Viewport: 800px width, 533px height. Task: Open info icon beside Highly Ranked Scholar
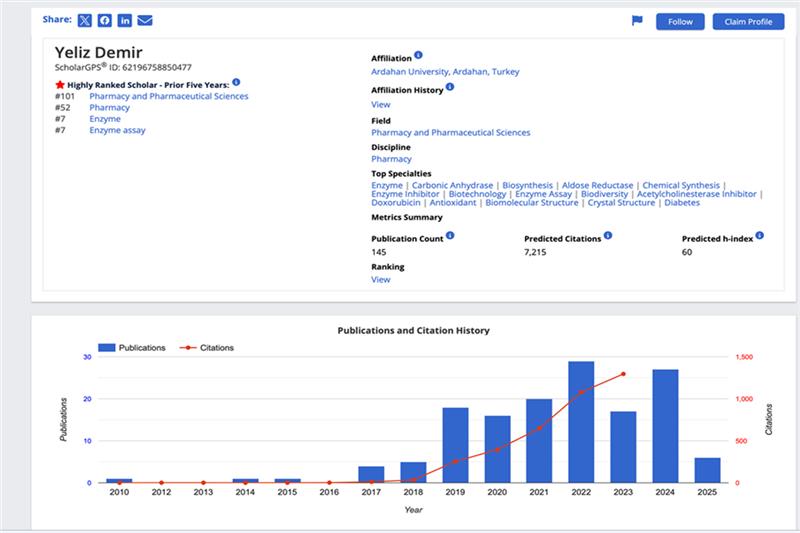tap(236, 82)
